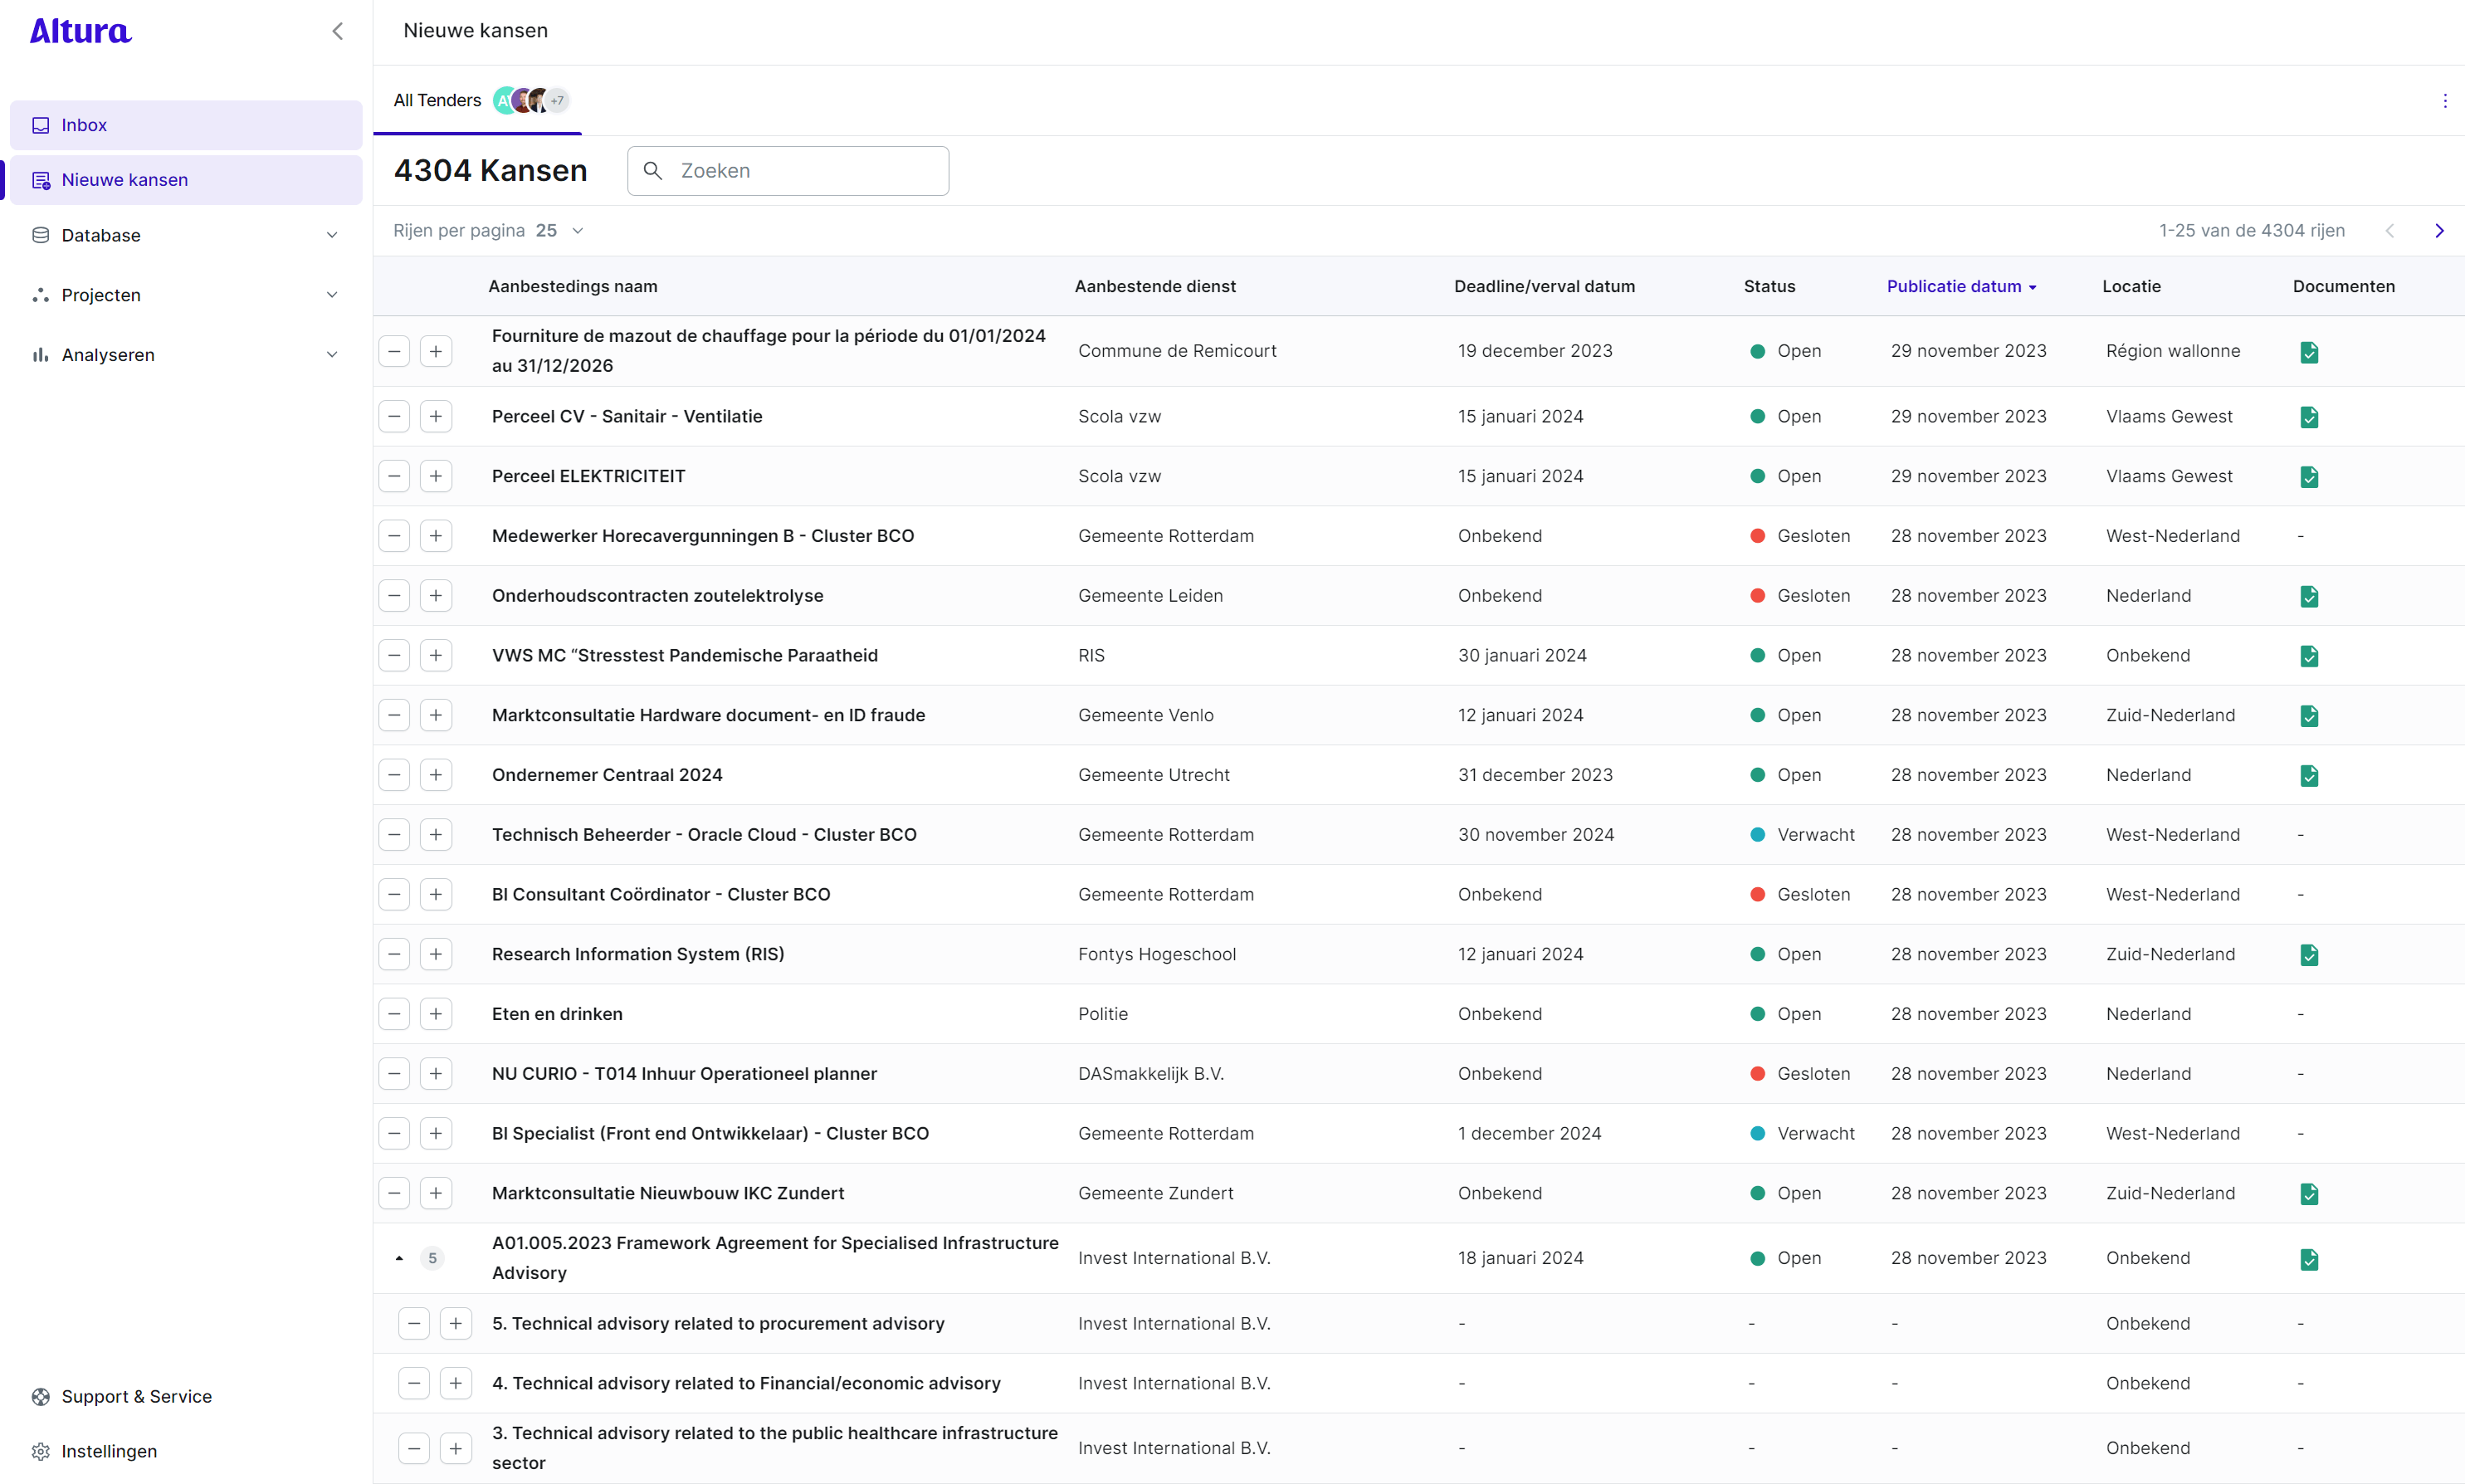Open document icon for VWS MC Stresstest row

(x=2309, y=656)
